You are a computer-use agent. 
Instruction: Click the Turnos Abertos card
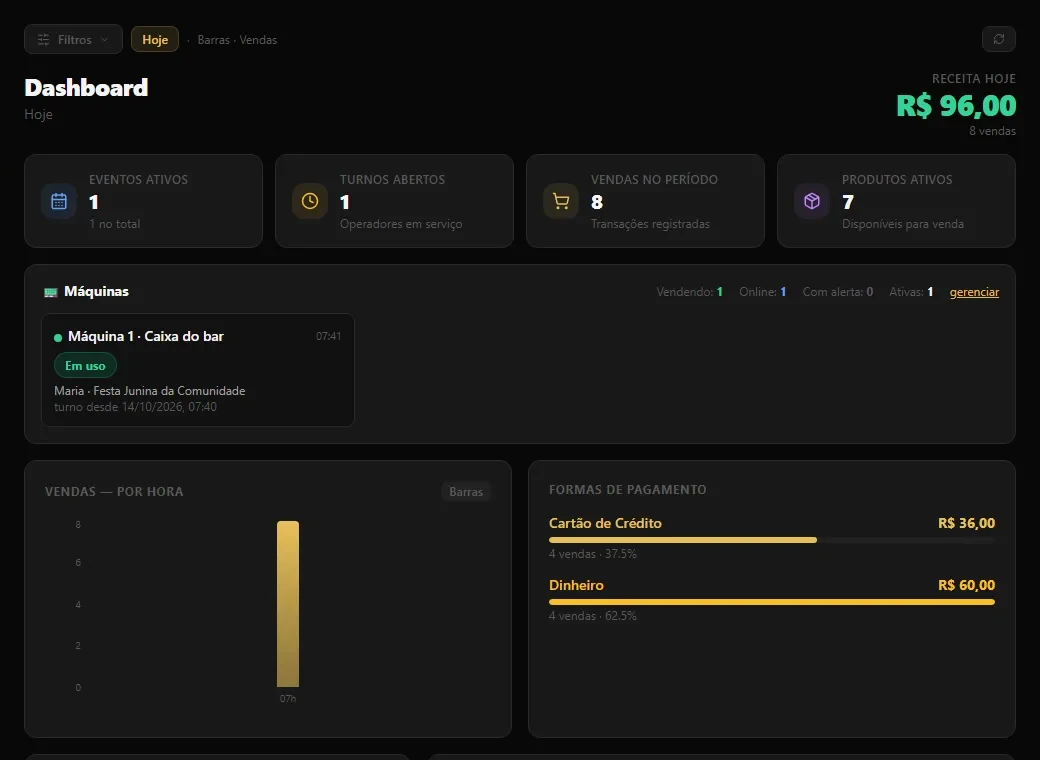click(x=394, y=201)
